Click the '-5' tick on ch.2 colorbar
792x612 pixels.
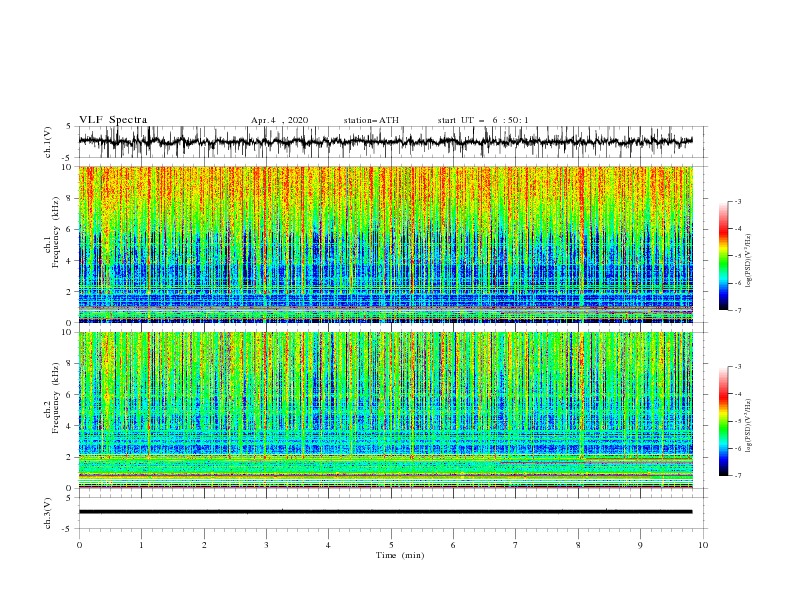pyautogui.click(x=737, y=421)
